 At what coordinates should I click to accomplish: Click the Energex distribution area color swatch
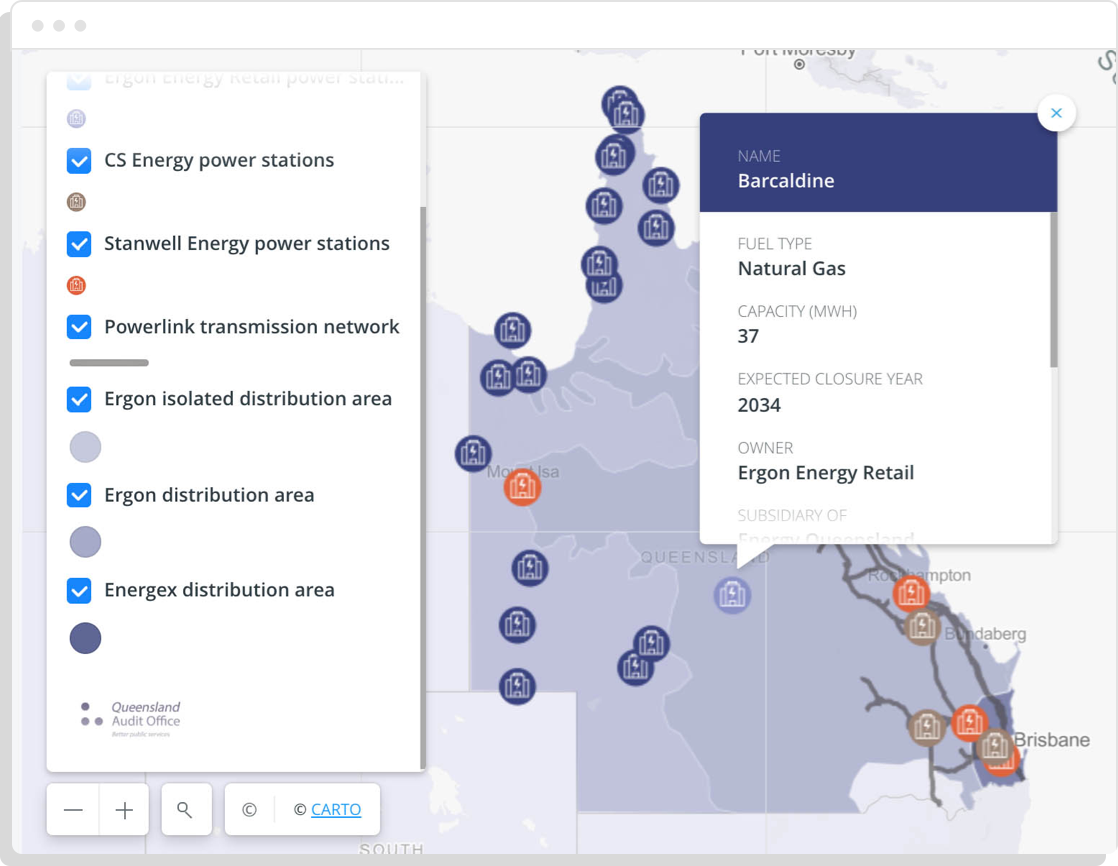click(x=85, y=638)
